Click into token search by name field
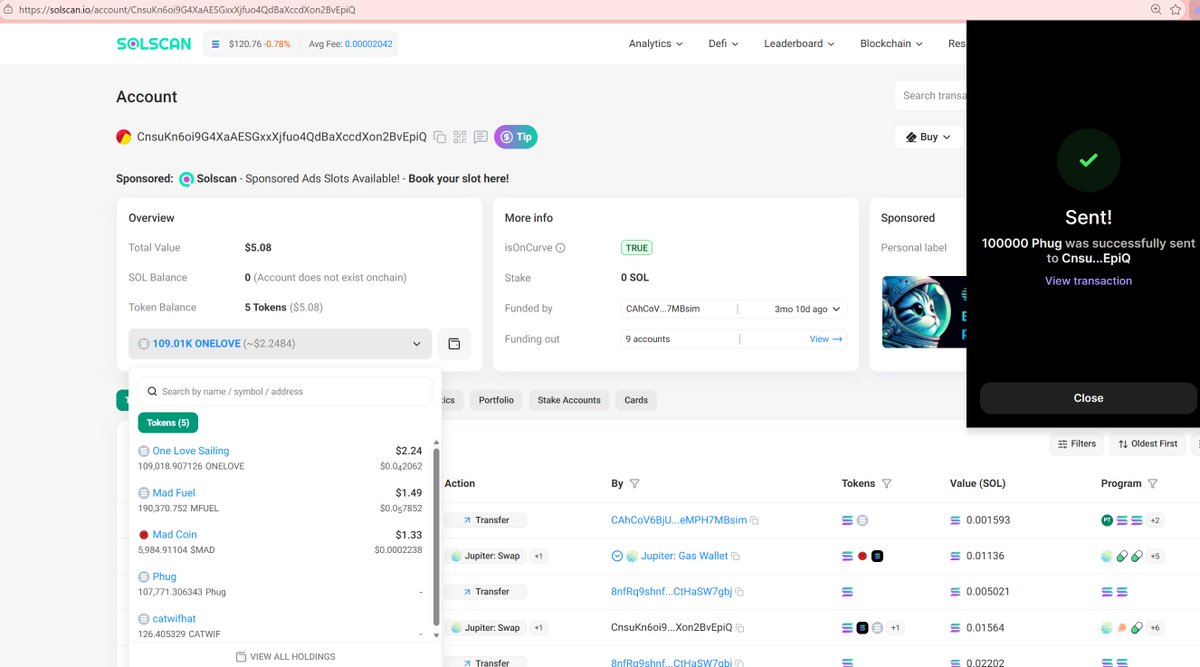The width and height of the screenshot is (1200, 667). pyautogui.click(x=285, y=392)
